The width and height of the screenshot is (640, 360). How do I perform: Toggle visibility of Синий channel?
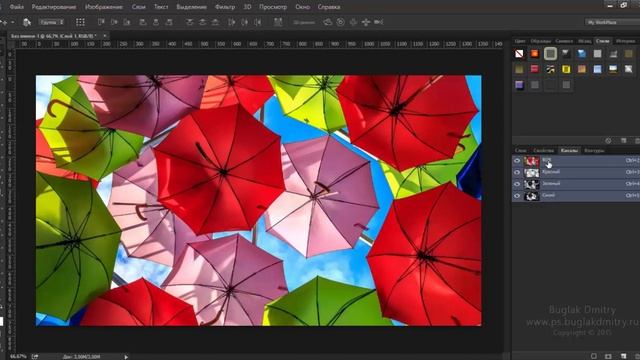517,196
